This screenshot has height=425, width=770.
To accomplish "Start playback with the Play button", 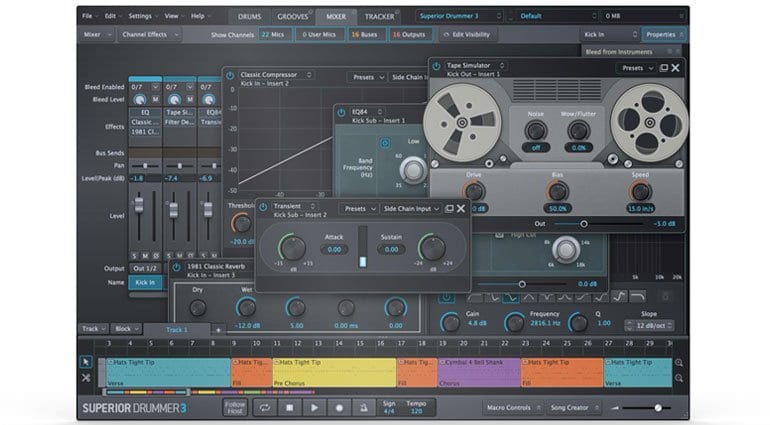I will click(314, 408).
